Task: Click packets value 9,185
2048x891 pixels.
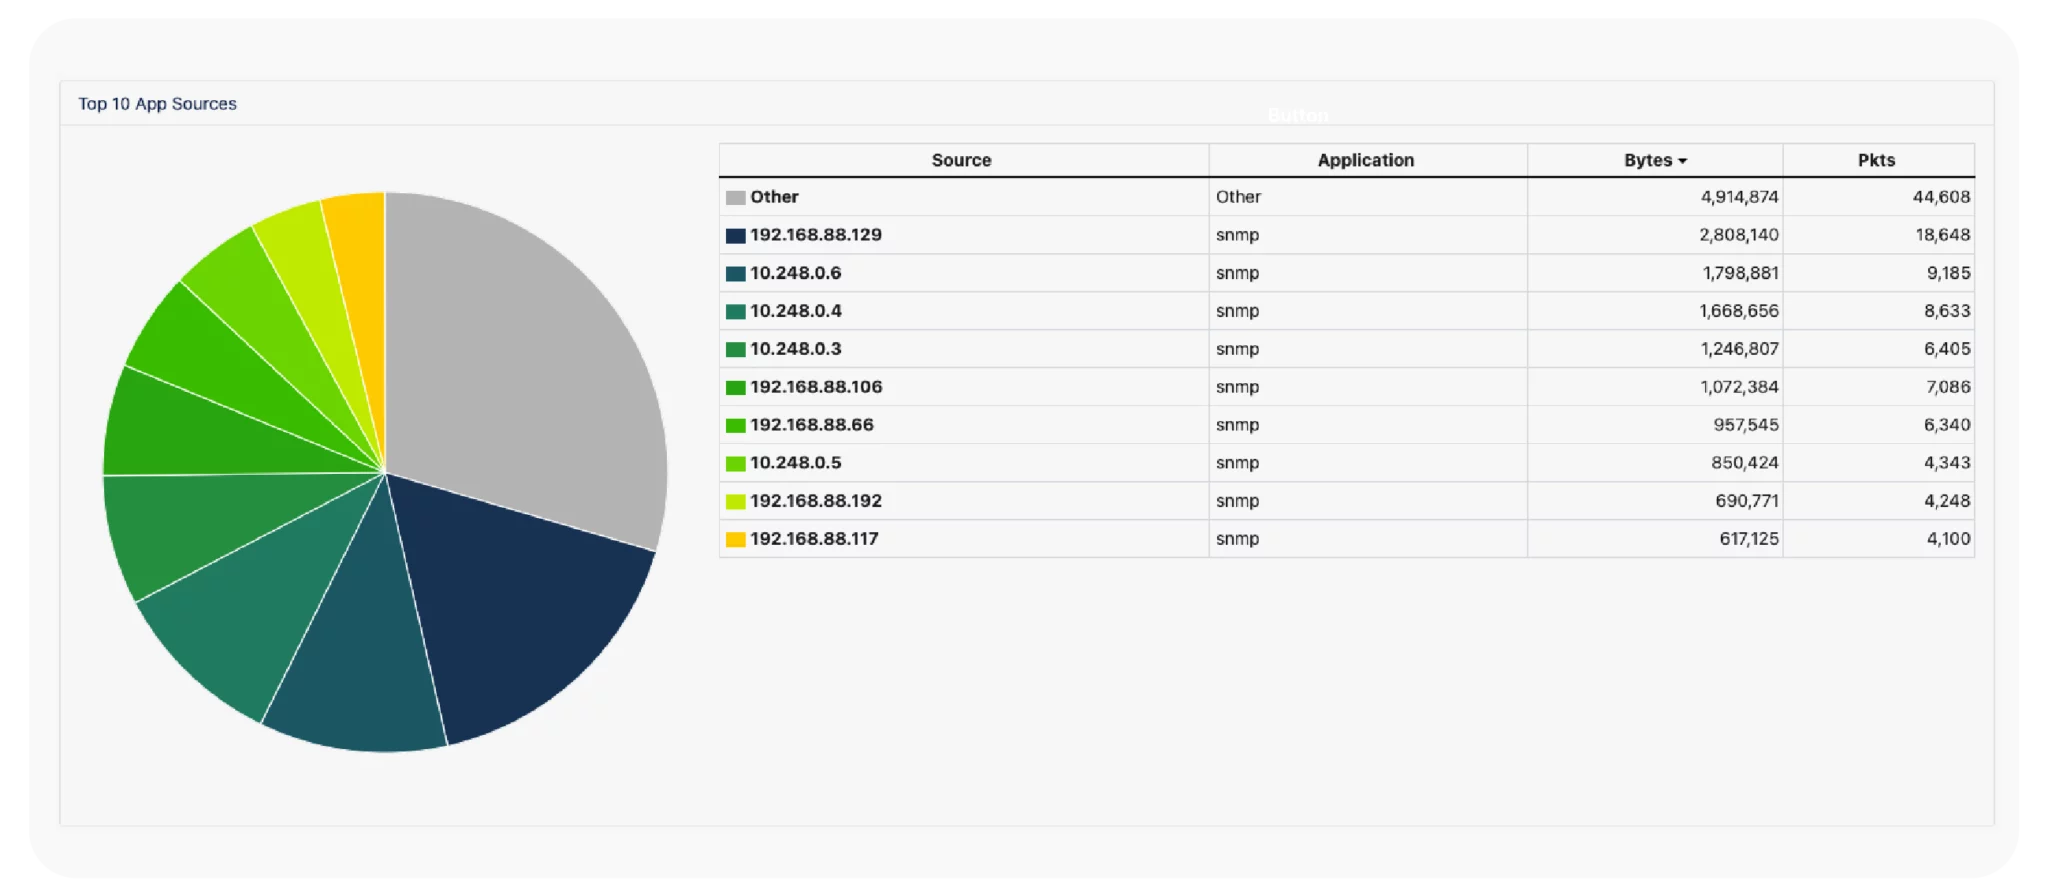Action: click(x=1949, y=273)
